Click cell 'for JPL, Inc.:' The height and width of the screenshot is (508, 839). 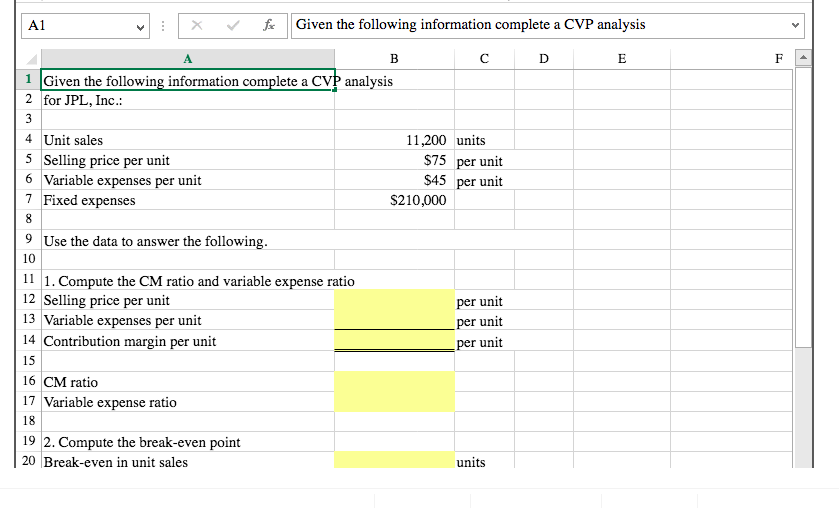coord(188,100)
